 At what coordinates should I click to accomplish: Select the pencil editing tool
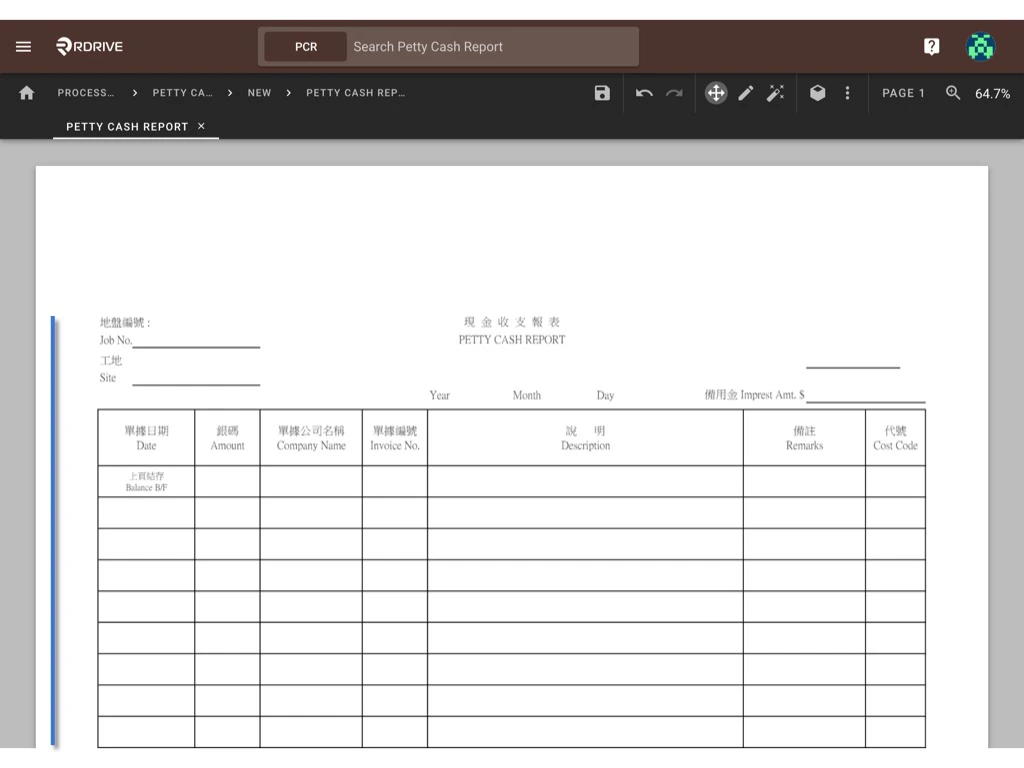coord(746,92)
